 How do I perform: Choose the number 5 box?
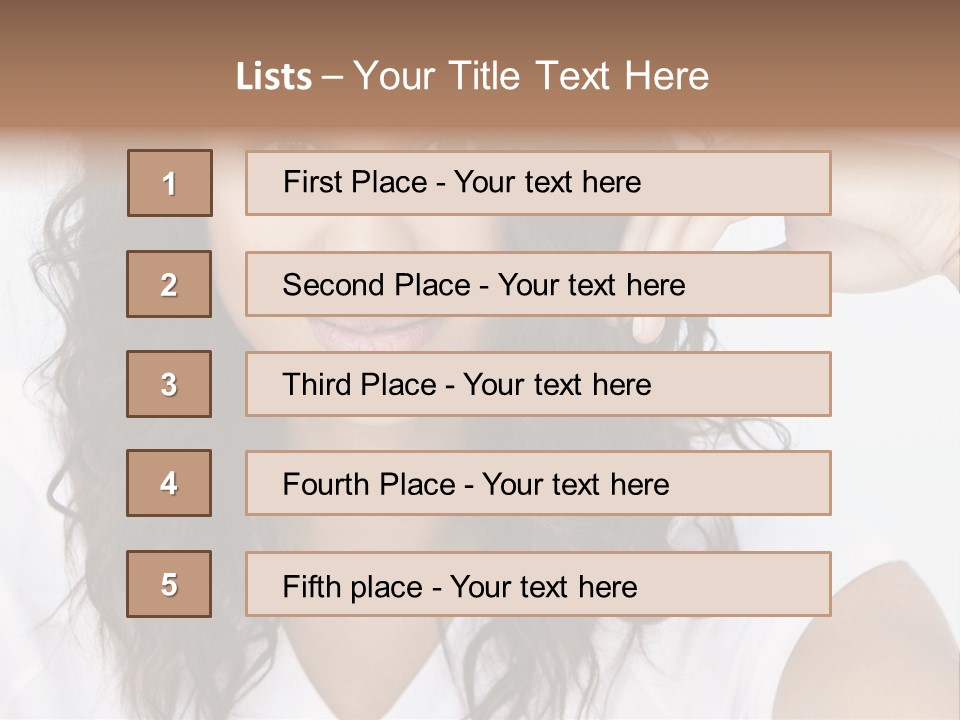point(169,584)
